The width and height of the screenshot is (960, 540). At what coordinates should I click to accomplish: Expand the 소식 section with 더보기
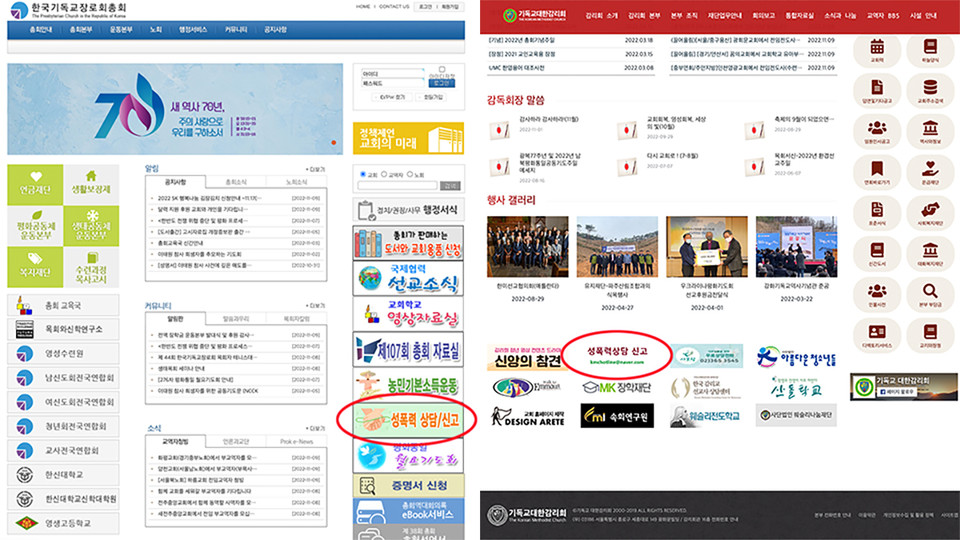pyautogui.click(x=316, y=428)
